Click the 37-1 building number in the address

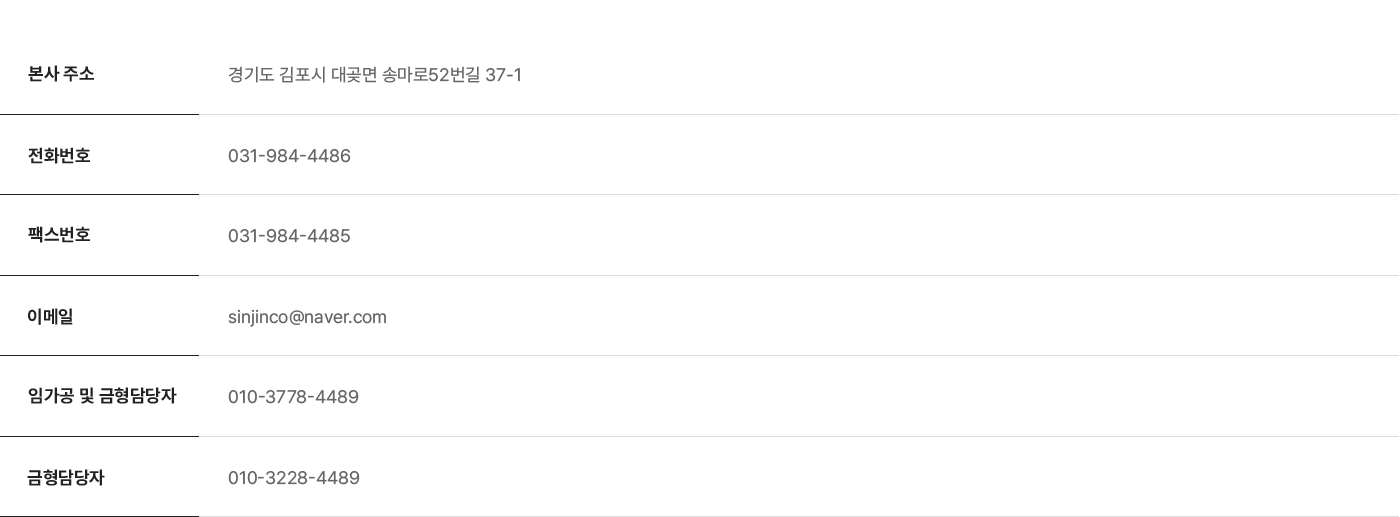tap(503, 75)
